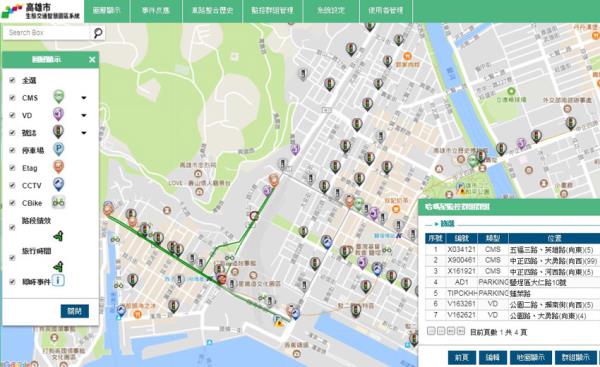Expand the VD layer dropdown arrow
600x367 pixels.
pyautogui.click(x=84, y=115)
